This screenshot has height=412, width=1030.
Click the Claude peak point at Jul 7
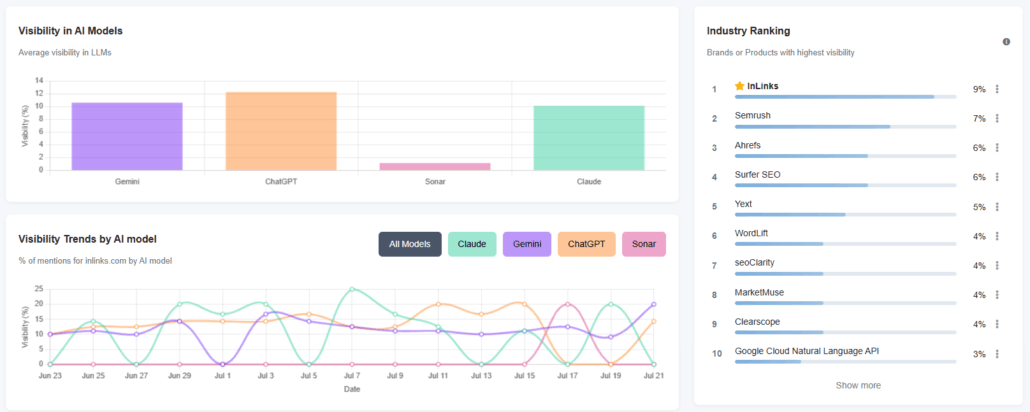tap(352, 289)
